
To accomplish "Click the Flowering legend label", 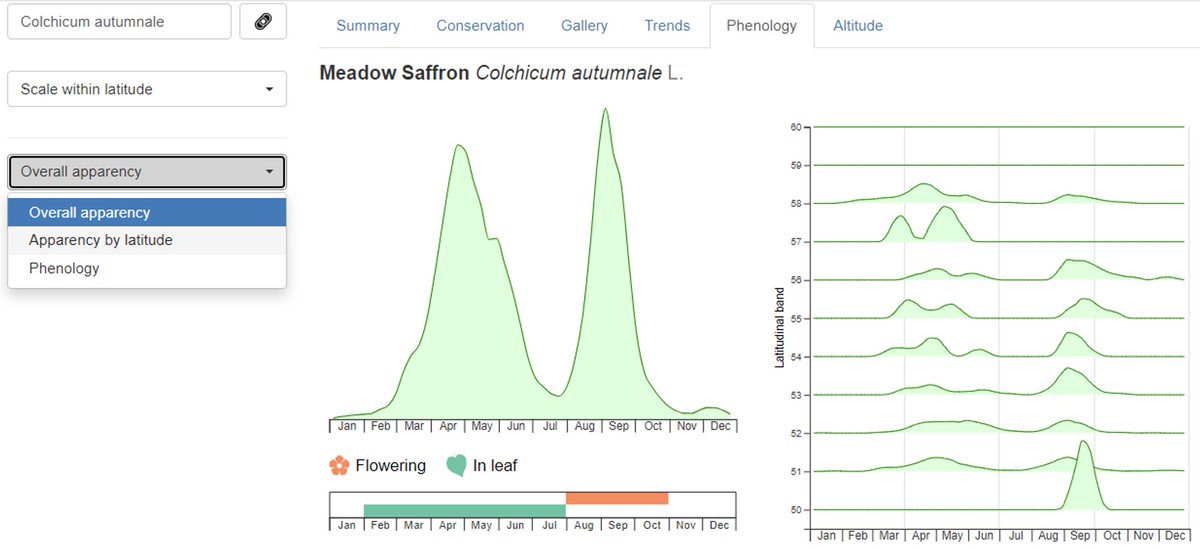I will coord(390,465).
